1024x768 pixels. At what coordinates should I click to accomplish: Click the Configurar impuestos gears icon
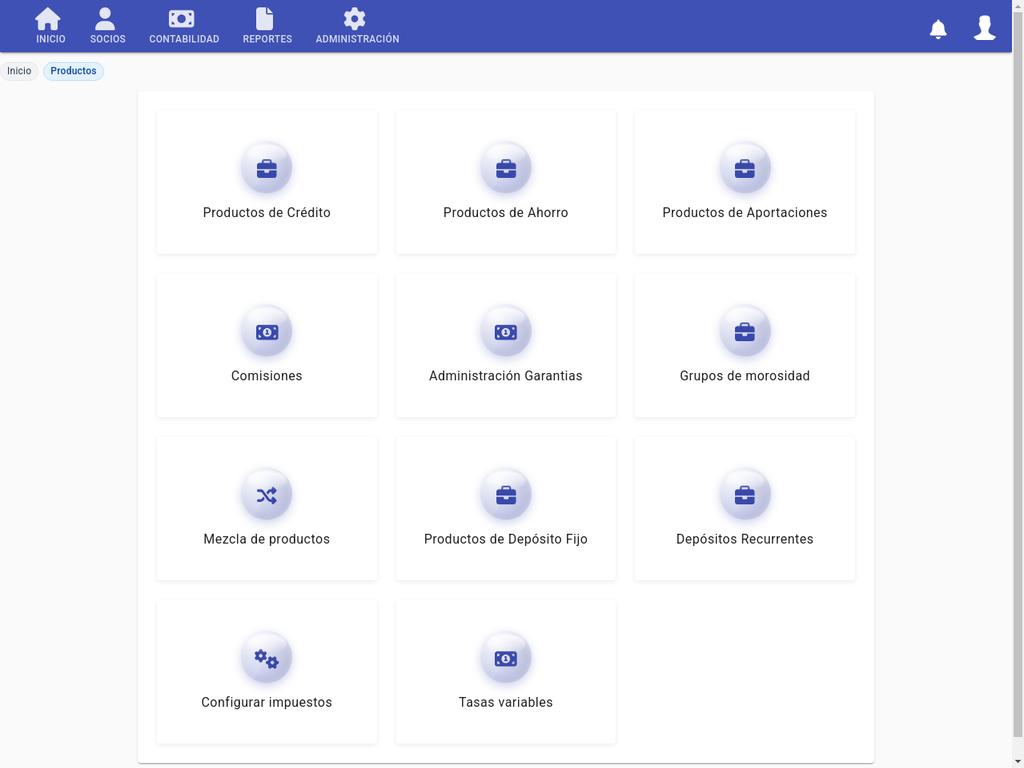click(266, 658)
